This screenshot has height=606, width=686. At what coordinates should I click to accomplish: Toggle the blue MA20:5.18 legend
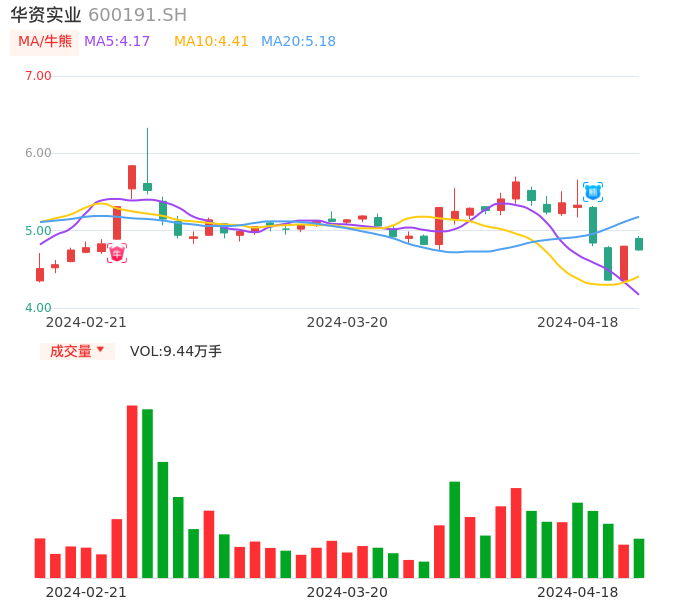[x=298, y=42]
